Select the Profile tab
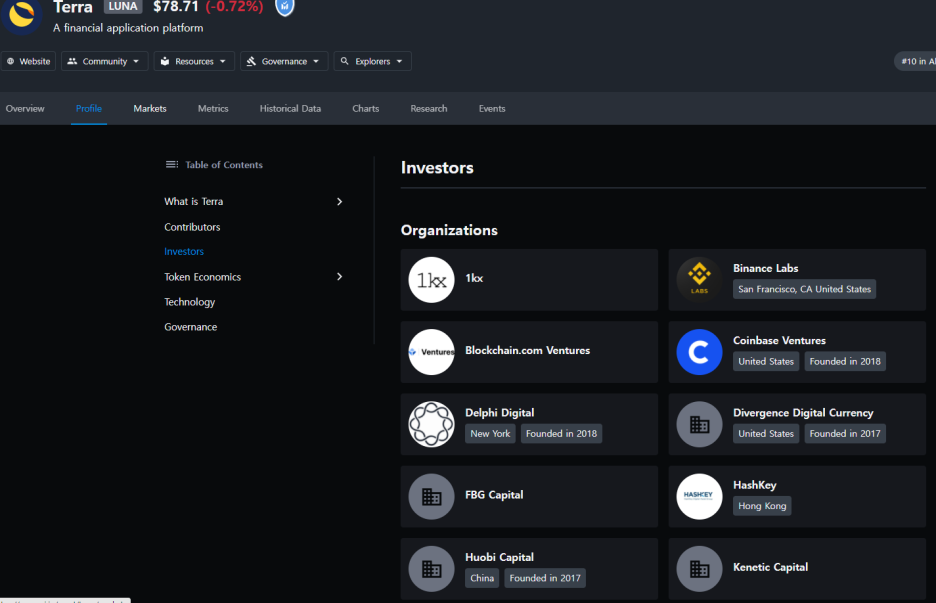This screenshot has height=603, width=936. coord(89,109)
